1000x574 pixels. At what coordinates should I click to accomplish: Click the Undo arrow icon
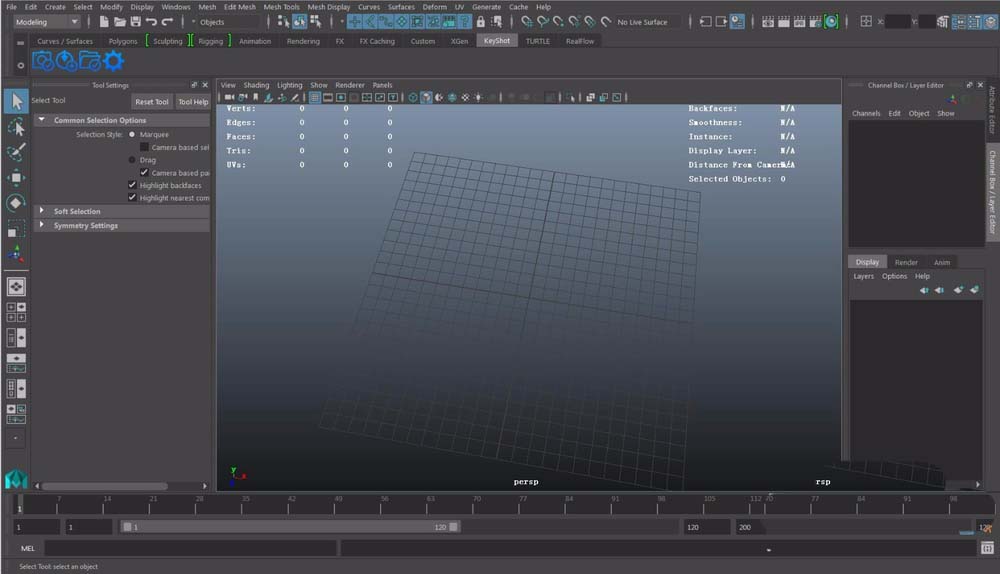coord(151,21)
